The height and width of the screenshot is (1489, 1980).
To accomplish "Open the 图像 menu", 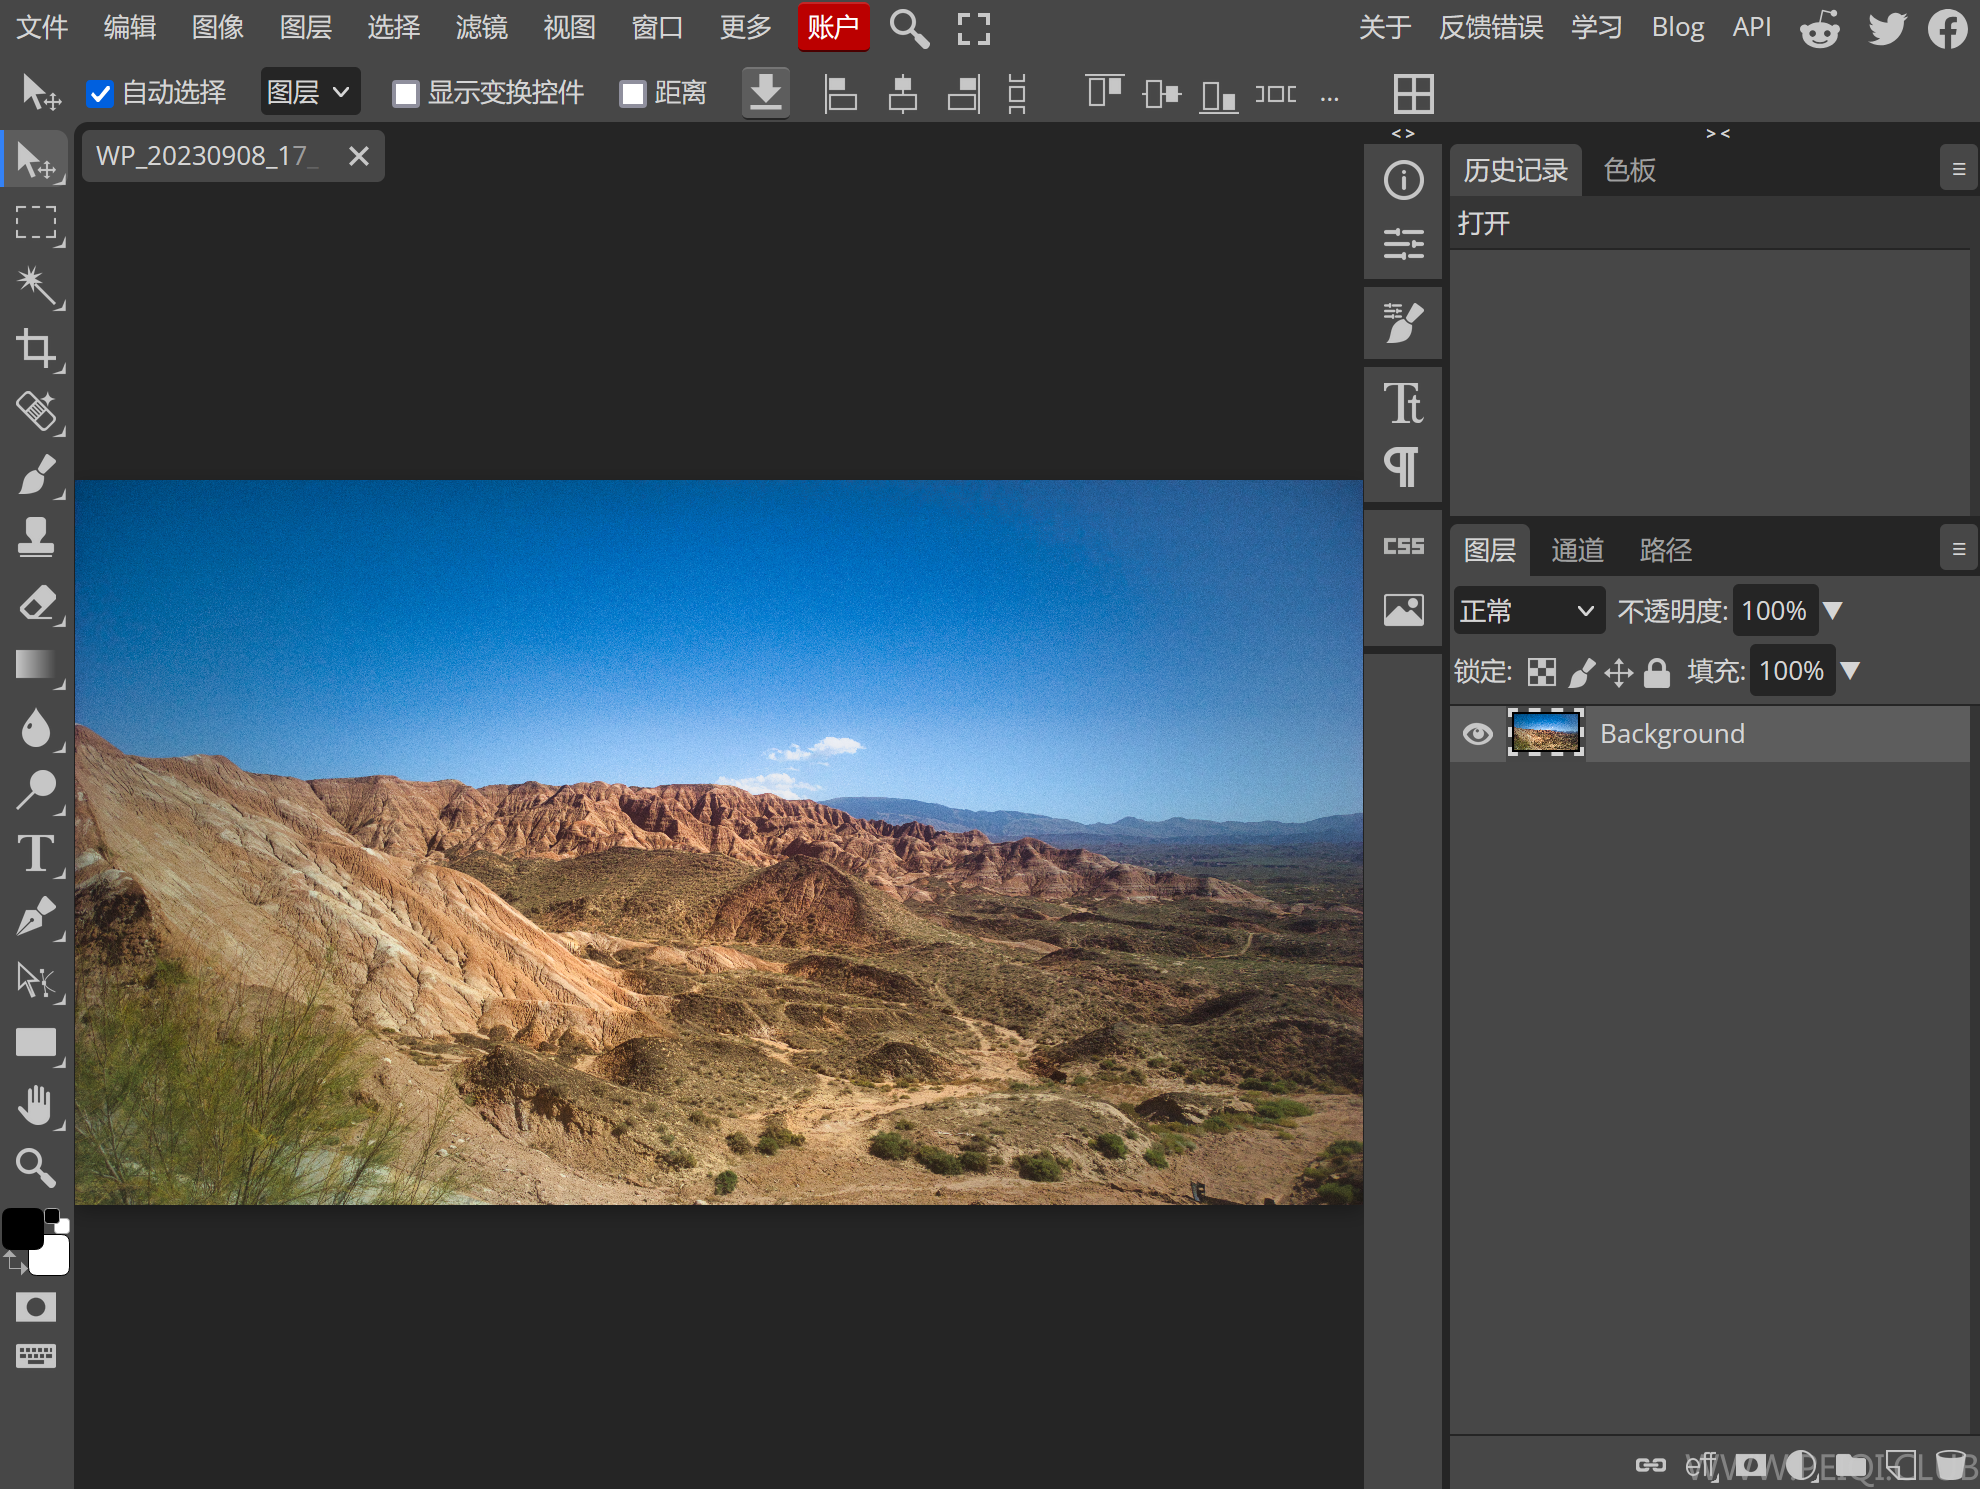I will pyautogui.click(x=217, y=28).
